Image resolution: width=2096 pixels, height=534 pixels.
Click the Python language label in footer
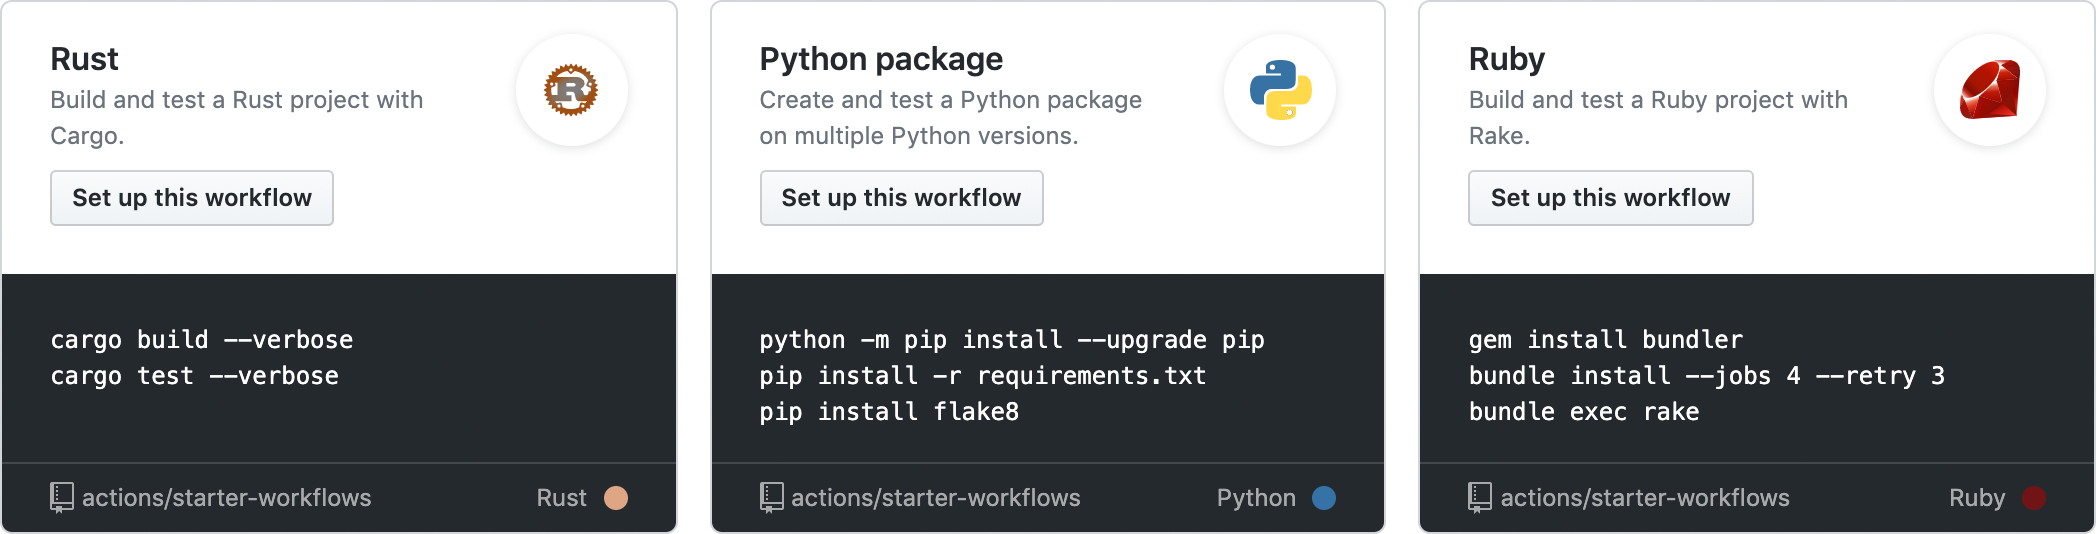tap(1256, 498)
